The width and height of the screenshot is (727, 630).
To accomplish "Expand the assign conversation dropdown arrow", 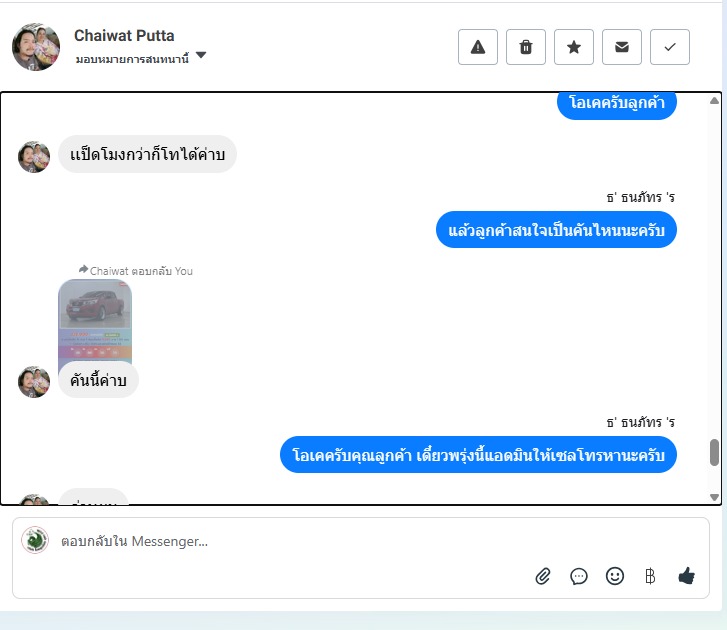I will click(x=201, y=55).
